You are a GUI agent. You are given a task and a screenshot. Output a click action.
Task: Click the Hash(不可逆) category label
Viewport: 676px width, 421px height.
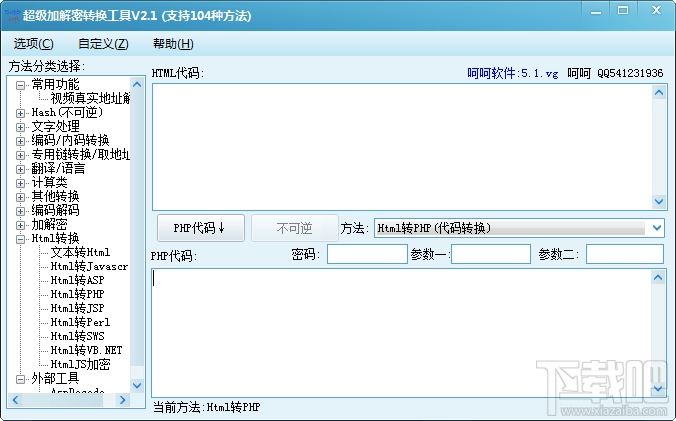(67, 112)
